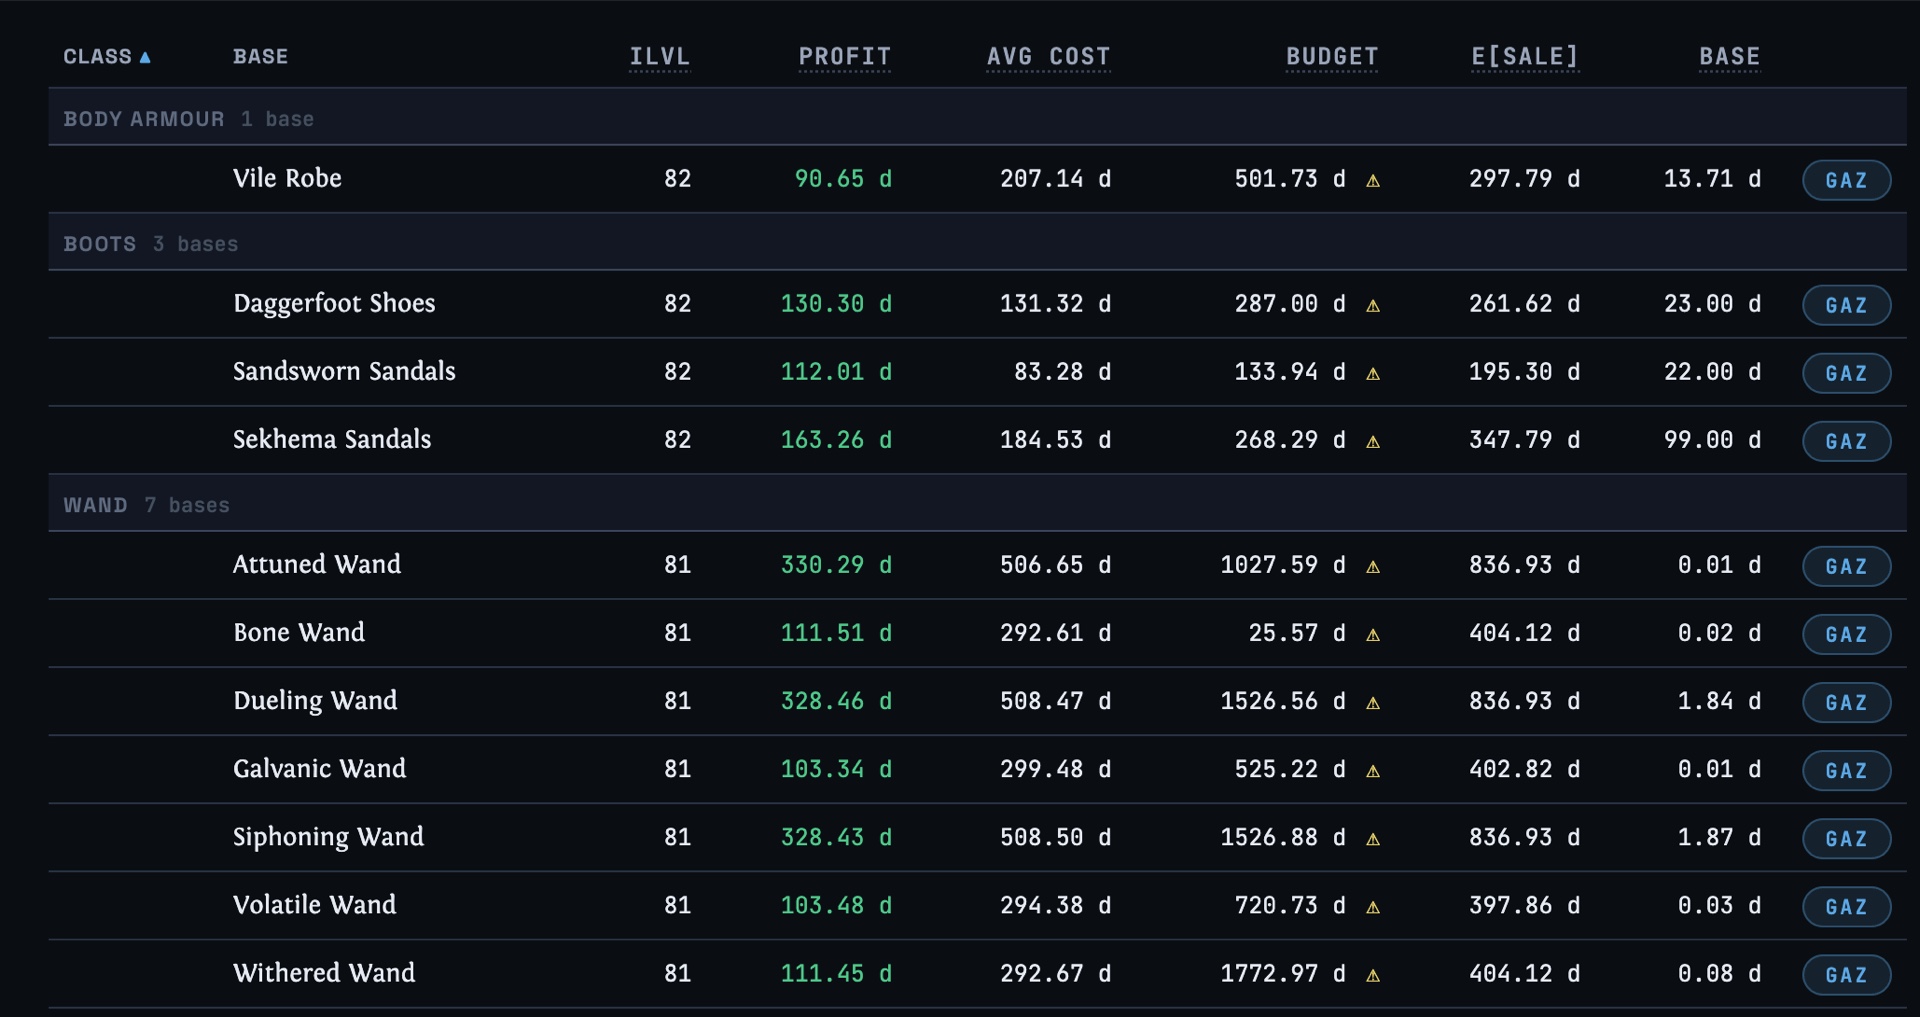Click the warning triangle for Attuned Wand budget

point(1373,567)
